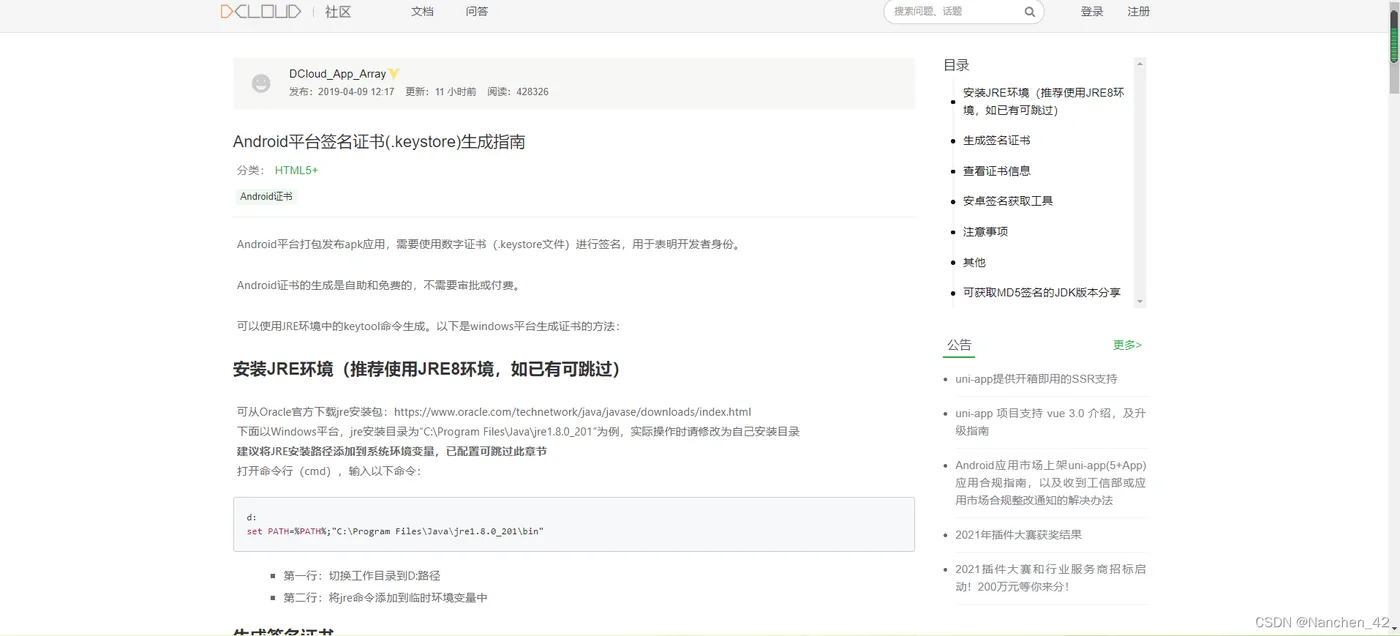Open announcement uni-app 项目支持 vue 3.0 介绍

tap(1050, 422)
